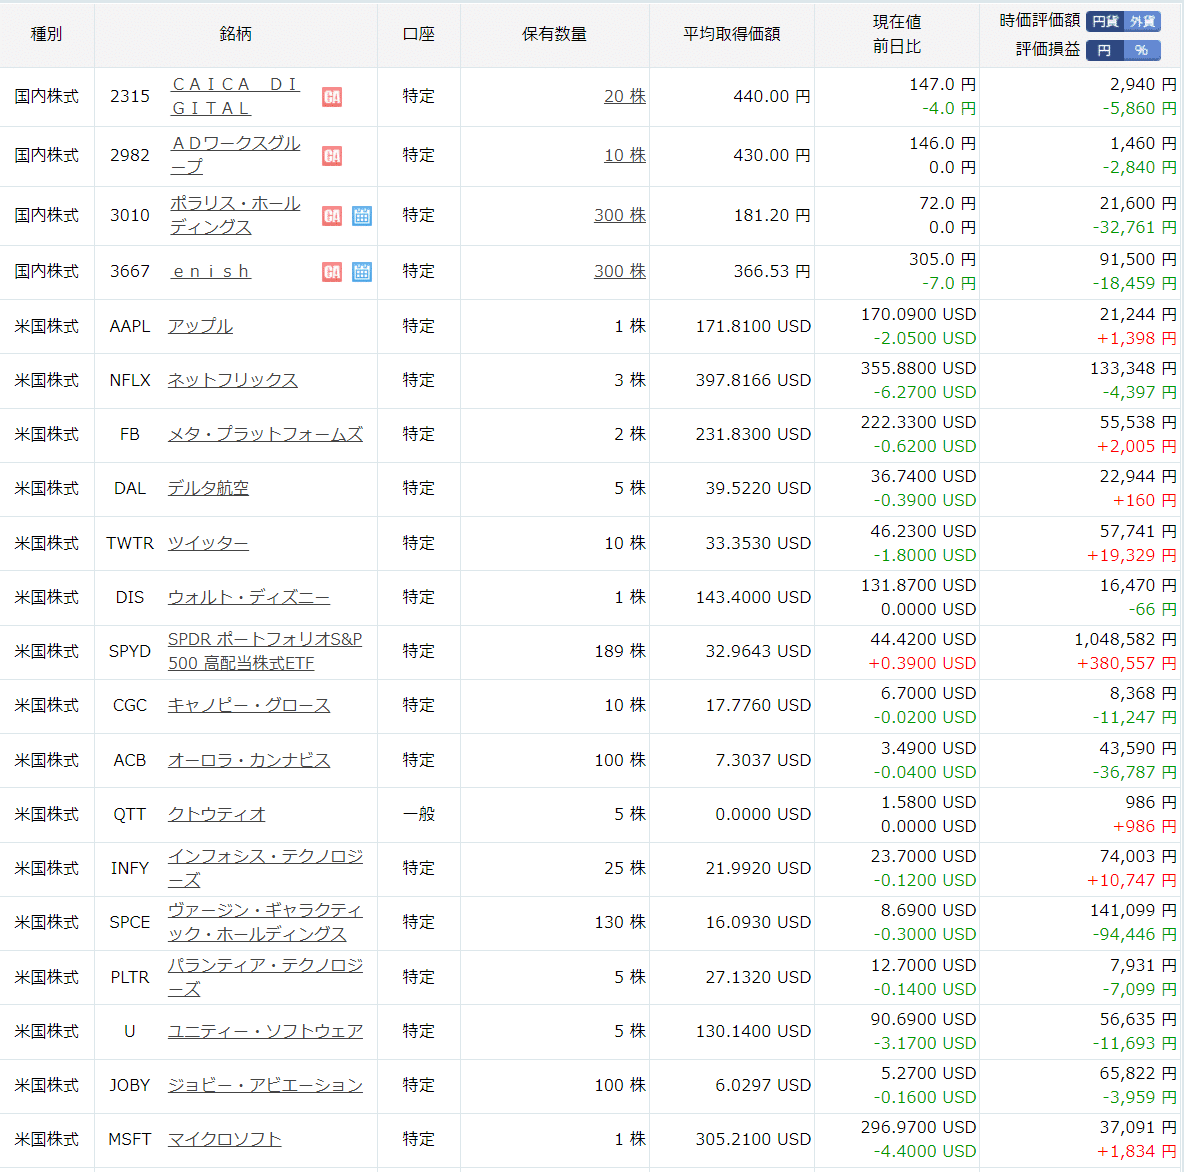Click INFY profit +10,747 円
This screenshot has height=1172, width=1186.
(x=1132, y=881)
